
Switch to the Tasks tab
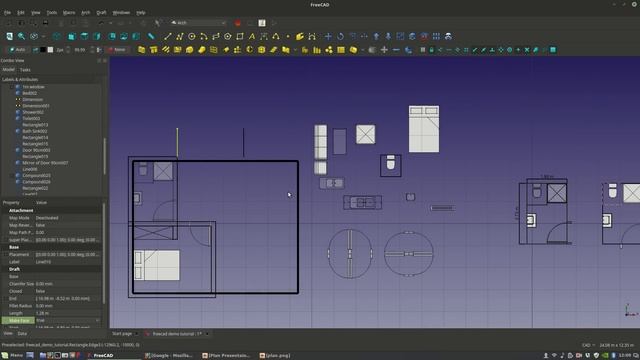point(25,70)
